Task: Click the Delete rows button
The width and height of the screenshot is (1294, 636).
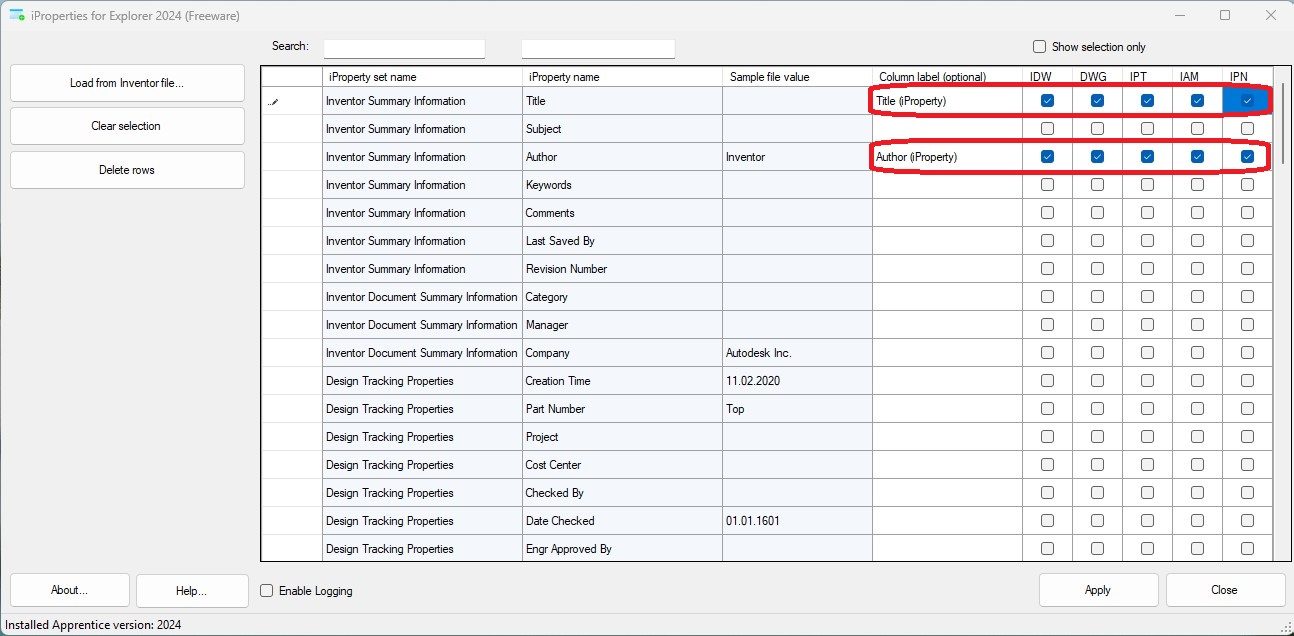Action: (x=127, y=170)
